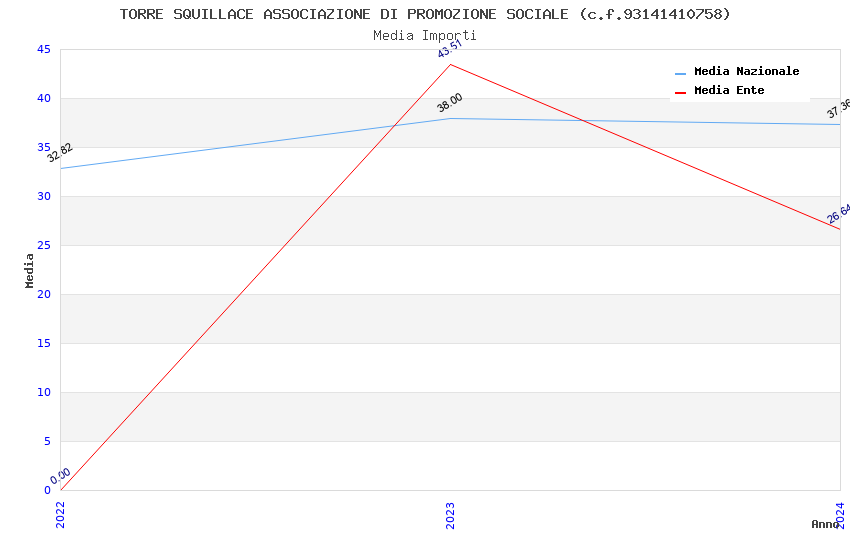Click the red line peak at 2023
Screen dimensions: 850x550
pyautogui.click(x=450, y=64)
